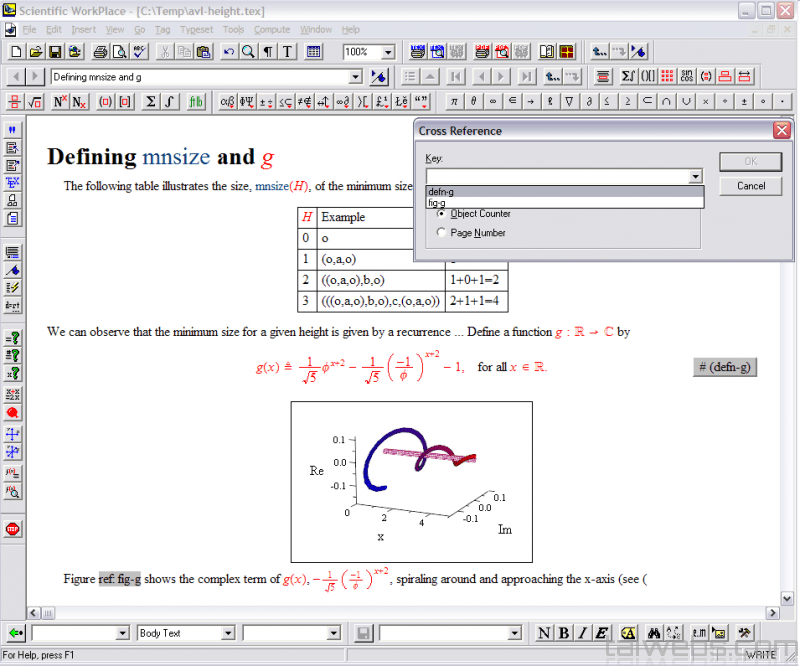
Task: Cancel the Cross Reference dialog
Action: click(750, 185)
